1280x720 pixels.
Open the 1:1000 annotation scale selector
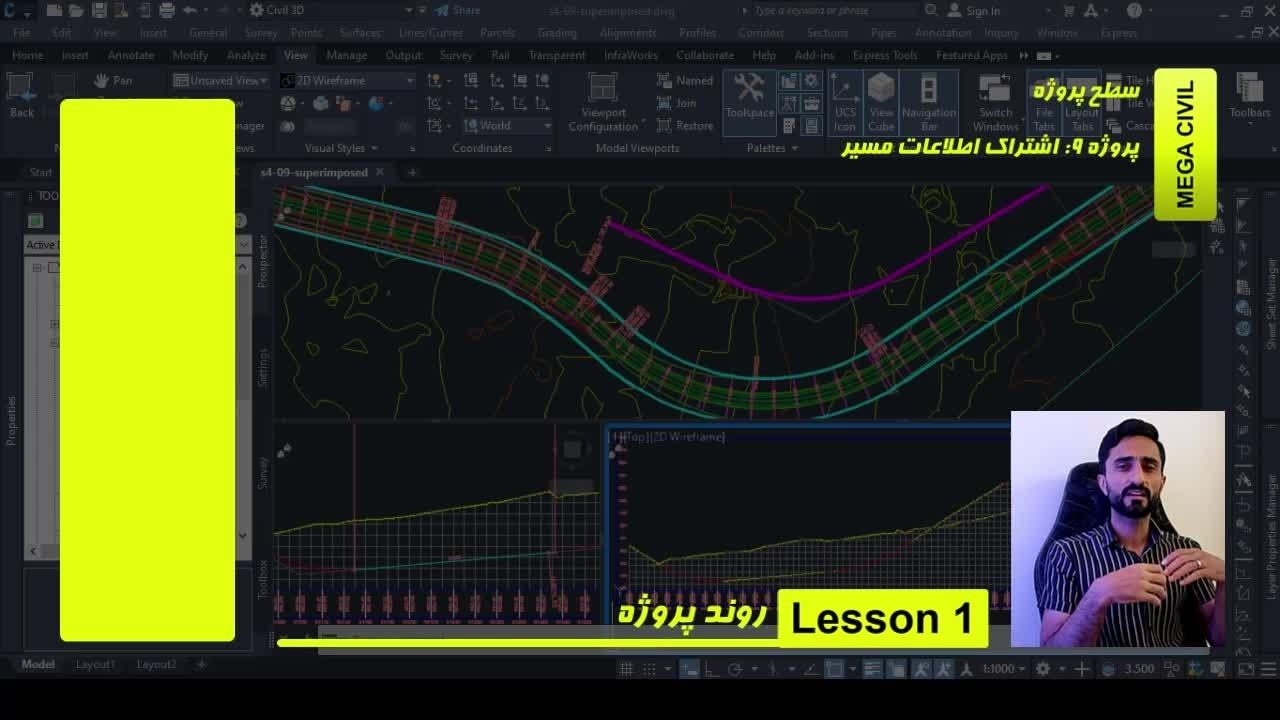[x=1003, y=669]
